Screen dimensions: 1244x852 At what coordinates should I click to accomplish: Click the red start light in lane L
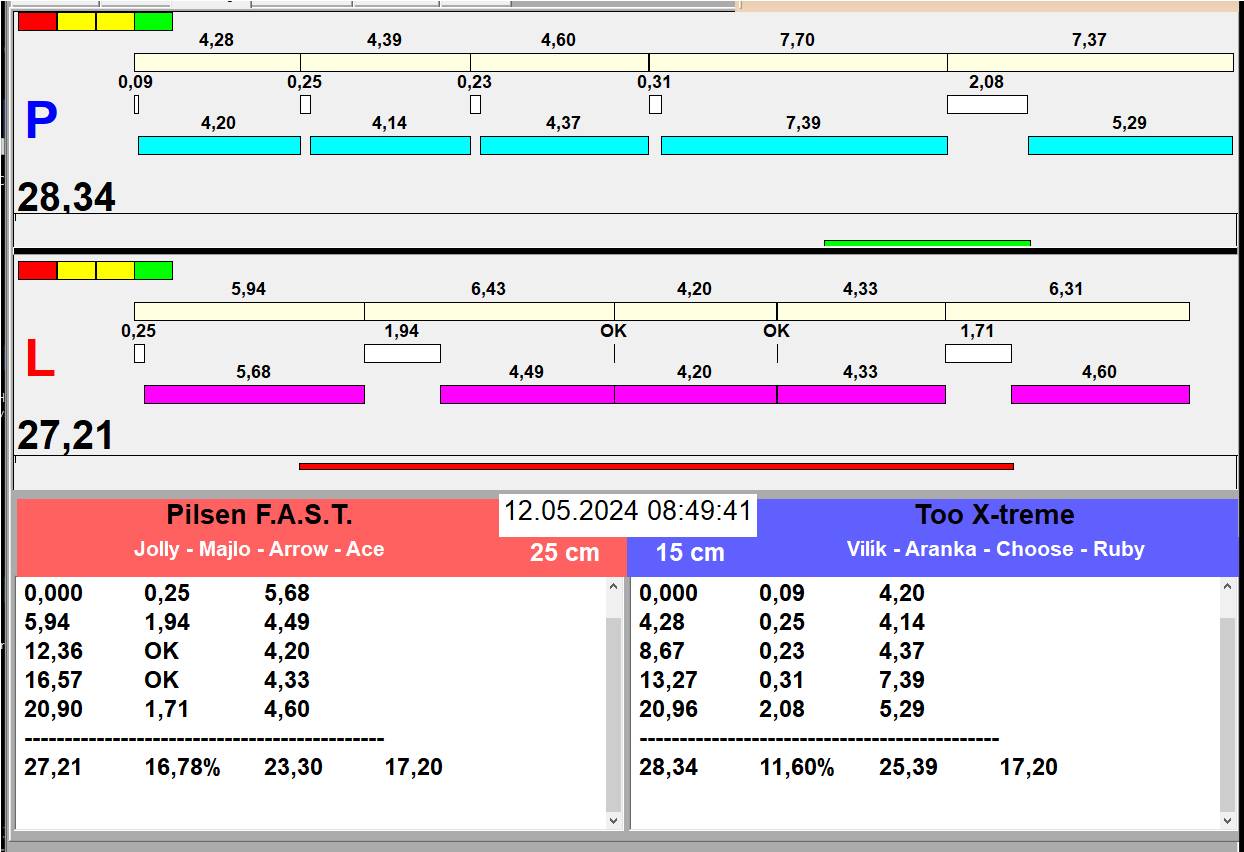38,270
